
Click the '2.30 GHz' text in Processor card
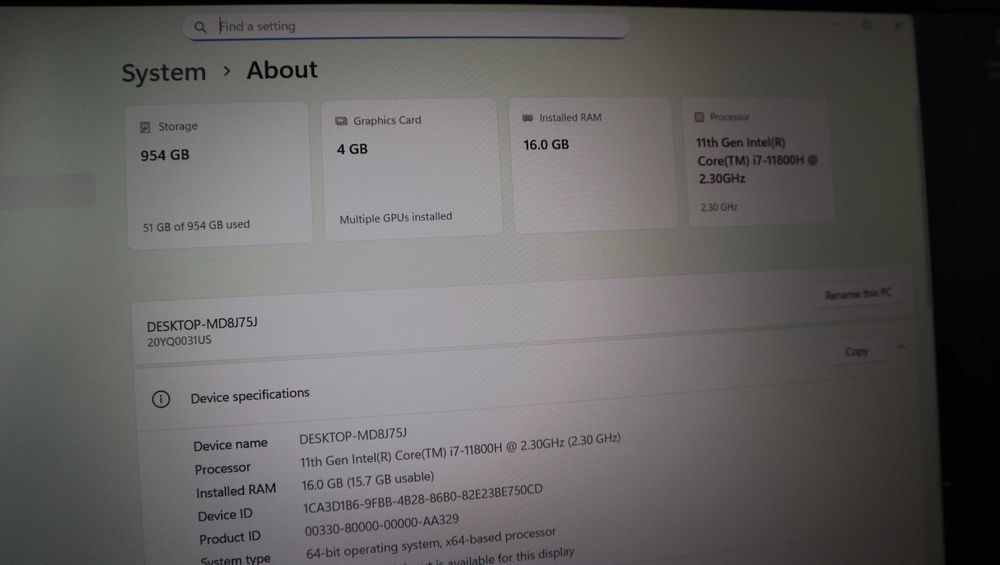pyautogui.click(x=719, y=207)
